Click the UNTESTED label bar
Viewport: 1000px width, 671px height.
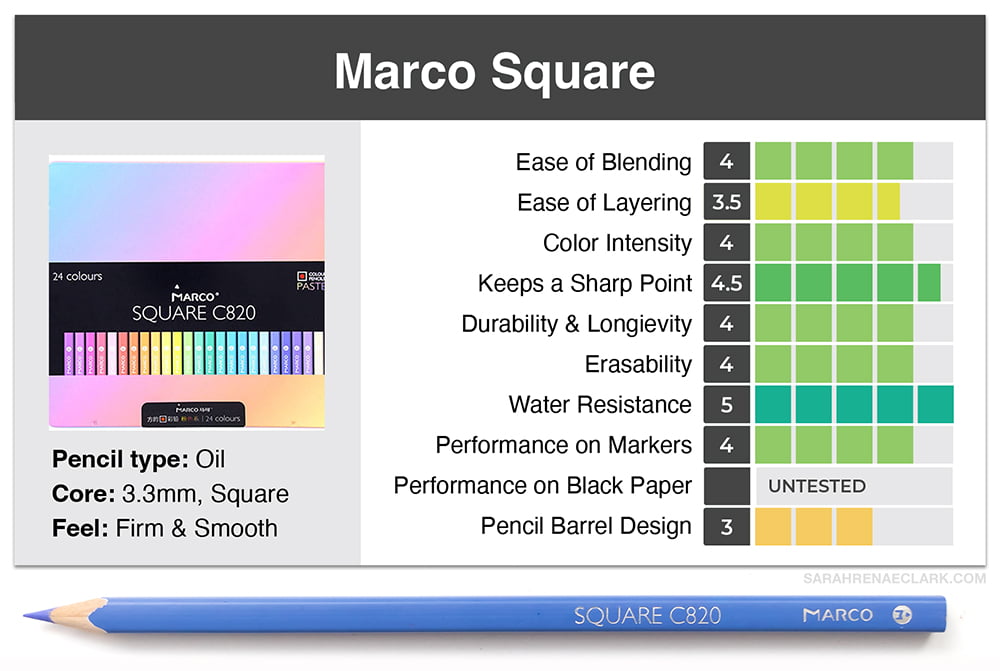point(854,486)
